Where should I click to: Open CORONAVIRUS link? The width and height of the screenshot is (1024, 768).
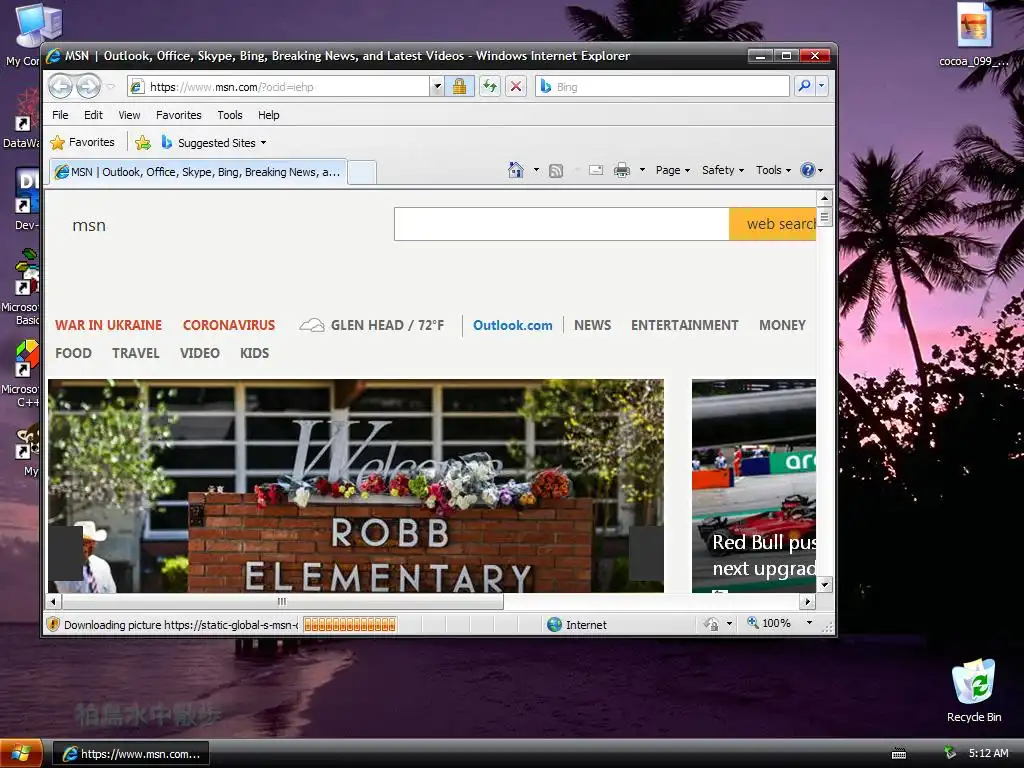point(229,325)
